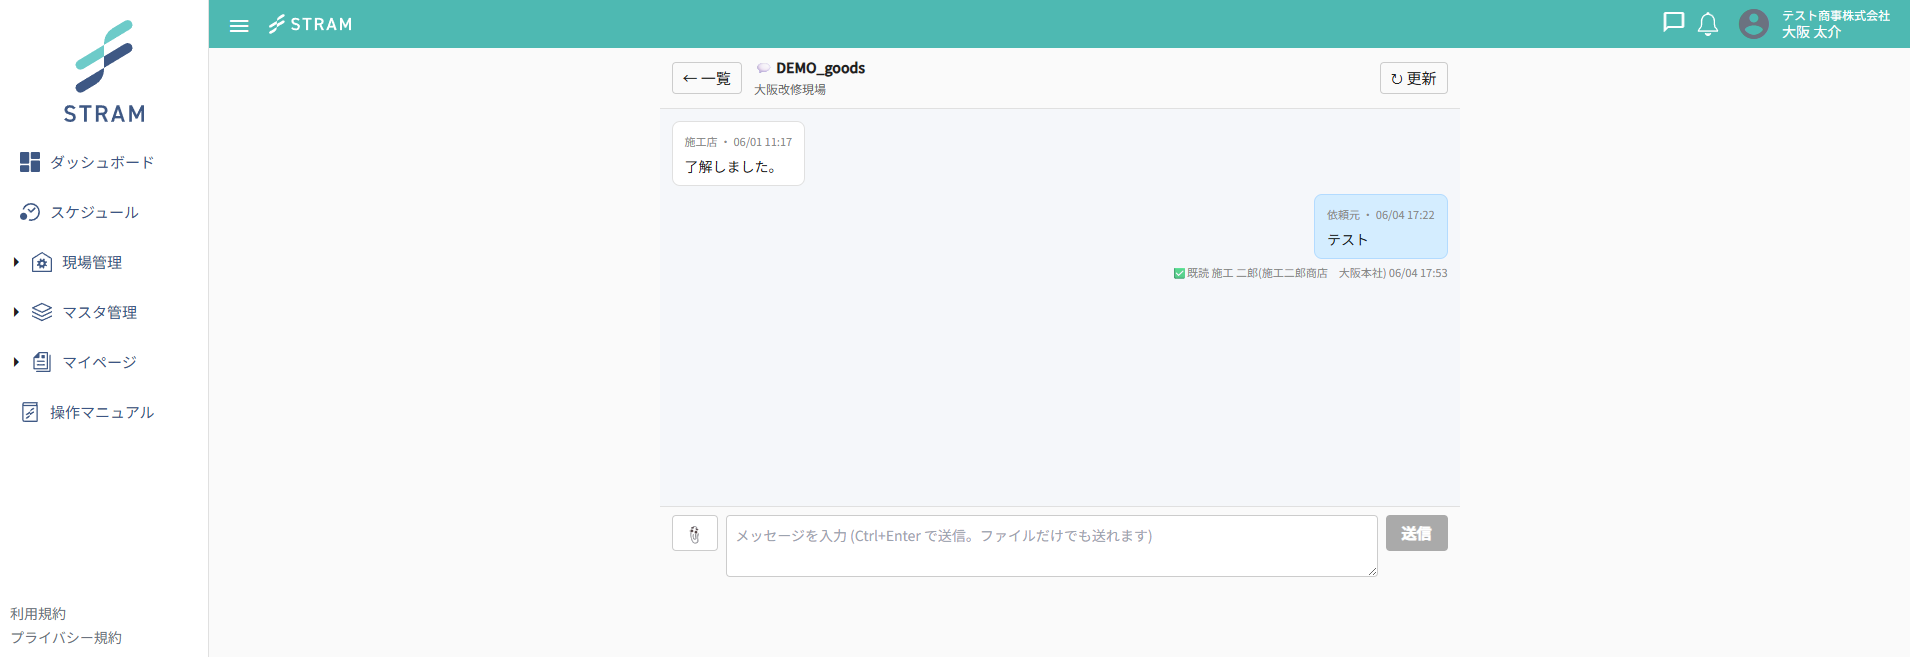Image resolution: width=1910 pixels, height=657 pixels.
Task: Focus the message input textarea
Action: pyautogui.click(x=1052, y=546)
